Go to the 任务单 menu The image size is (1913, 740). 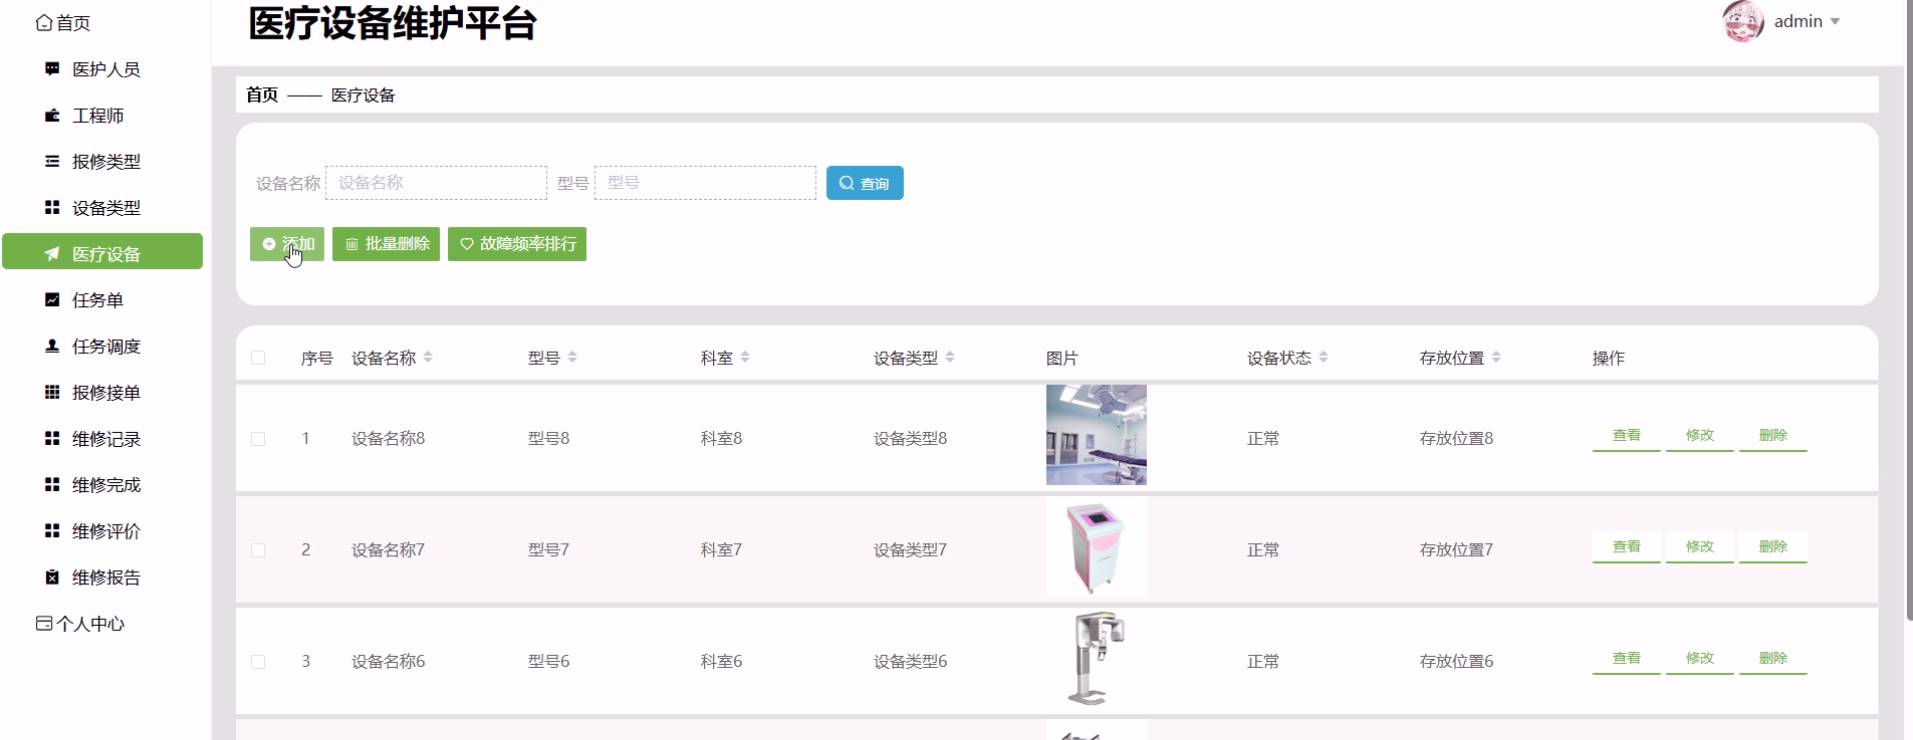click(x=102, y=300)
